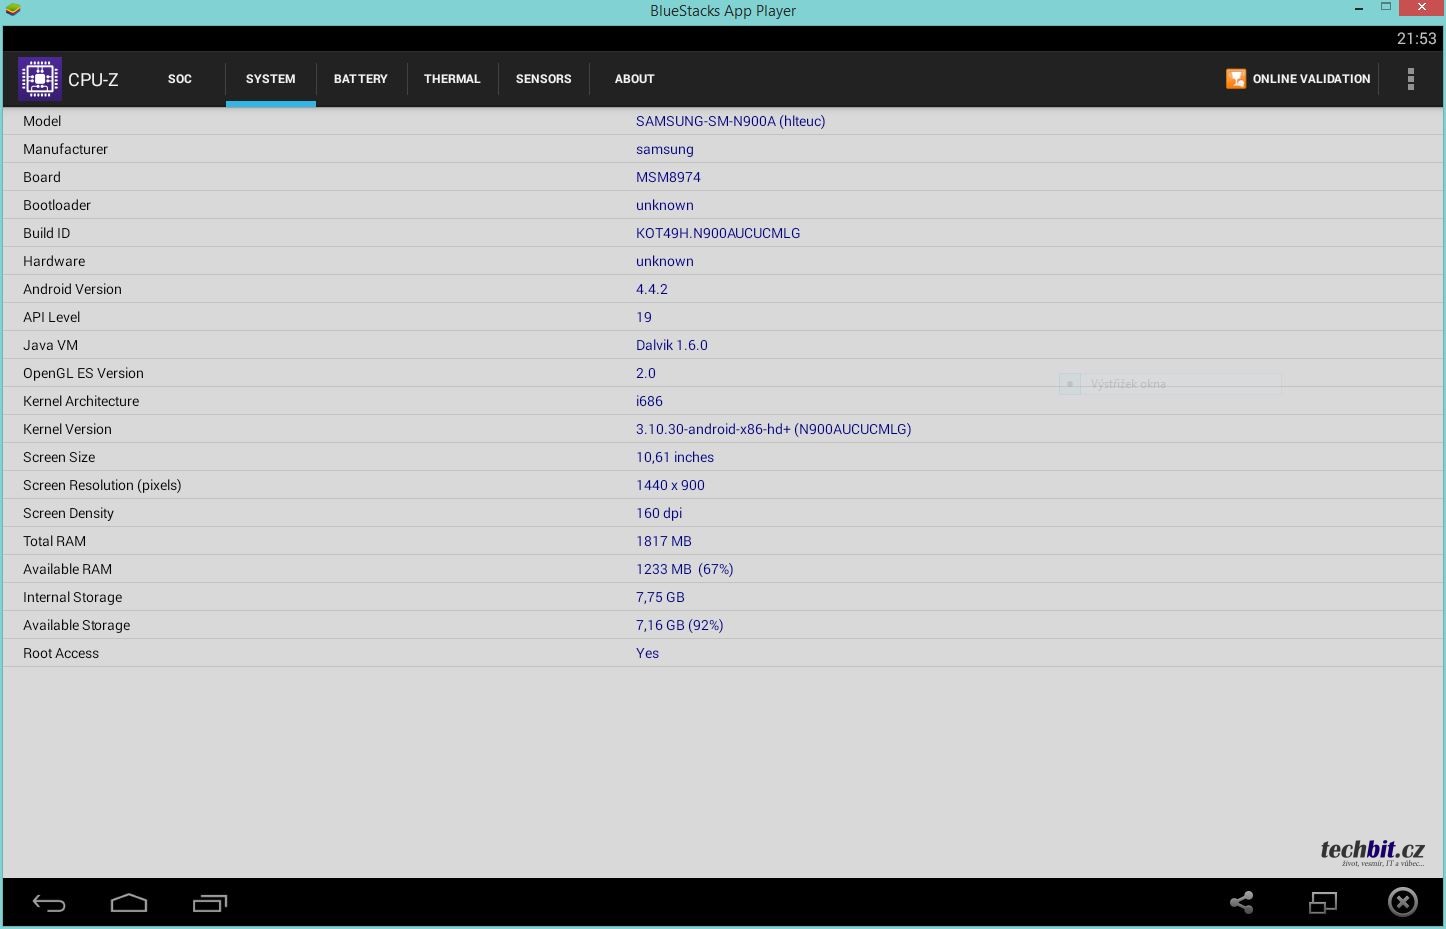Click the circled X close icon
This screenshot has height=929, width=1446.
pos(1403,902)
